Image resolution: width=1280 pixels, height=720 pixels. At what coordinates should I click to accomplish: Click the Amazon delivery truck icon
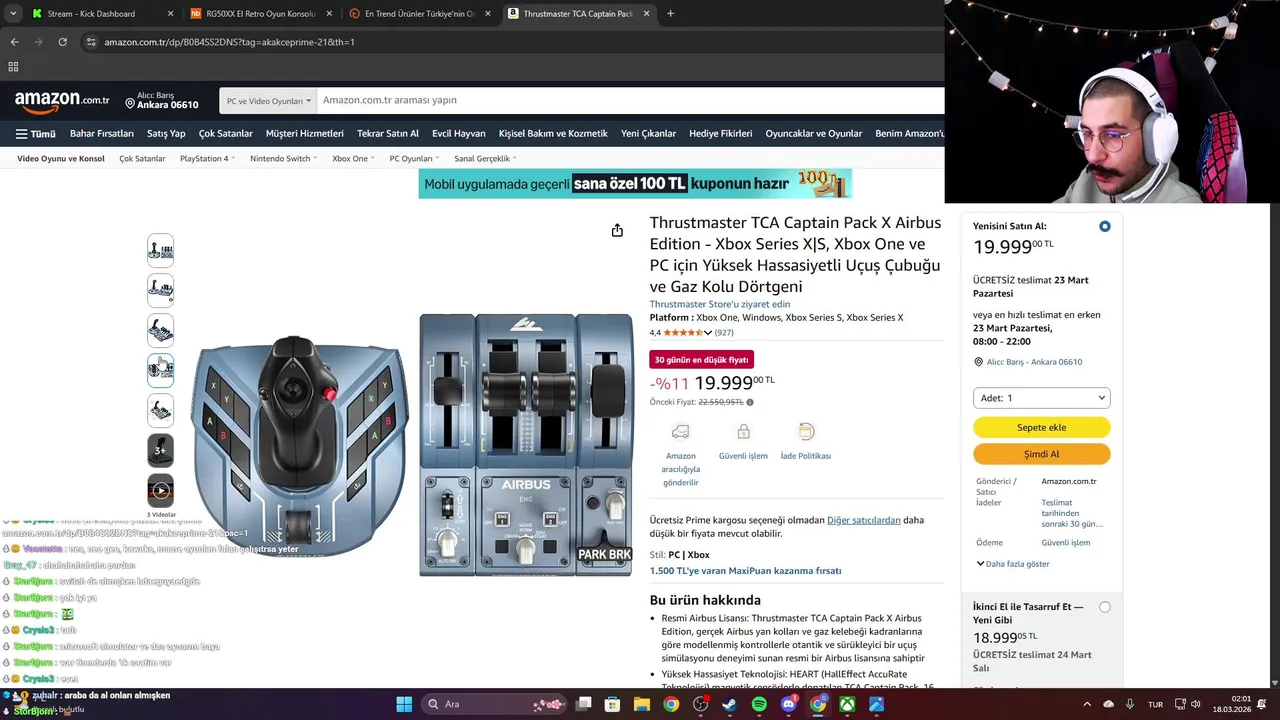pyautogui.click(x=680, y=432)
